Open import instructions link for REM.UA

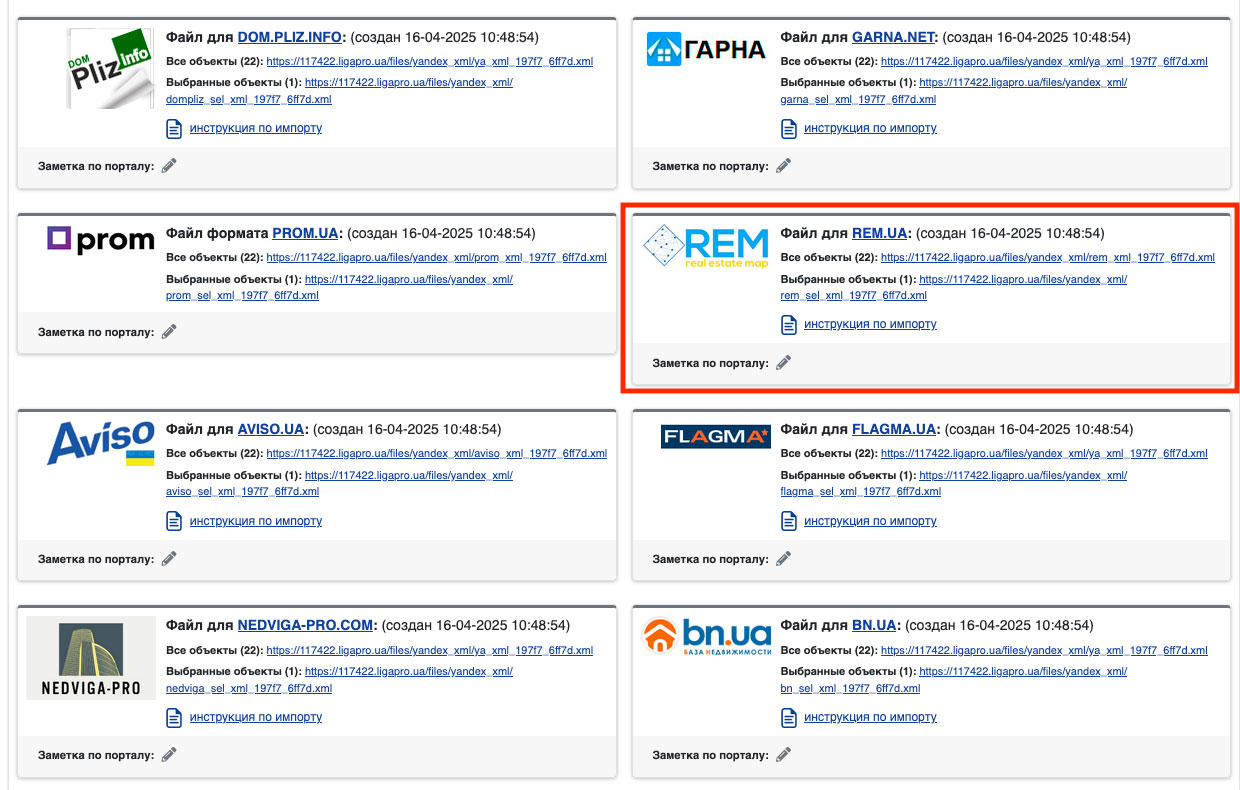(x=870, y=325)
